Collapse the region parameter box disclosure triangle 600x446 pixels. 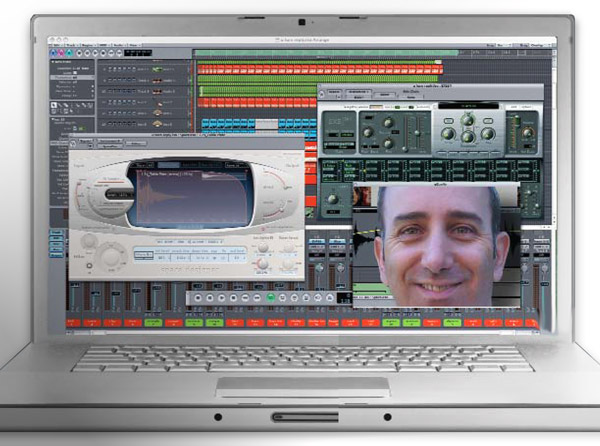pos(53,61)
